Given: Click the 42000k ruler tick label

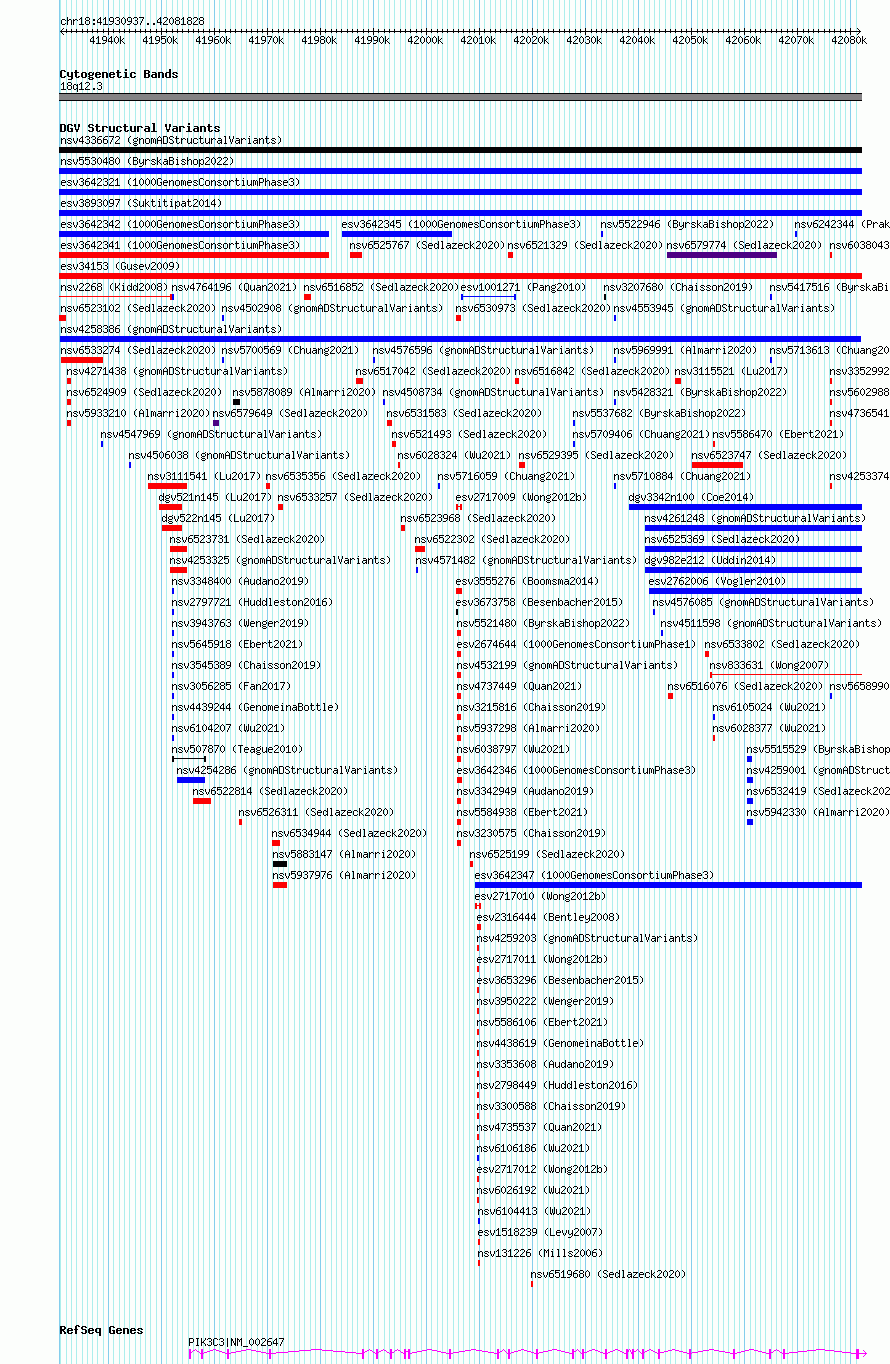Looking at the screenshot, I should click(x=425, y=40).
